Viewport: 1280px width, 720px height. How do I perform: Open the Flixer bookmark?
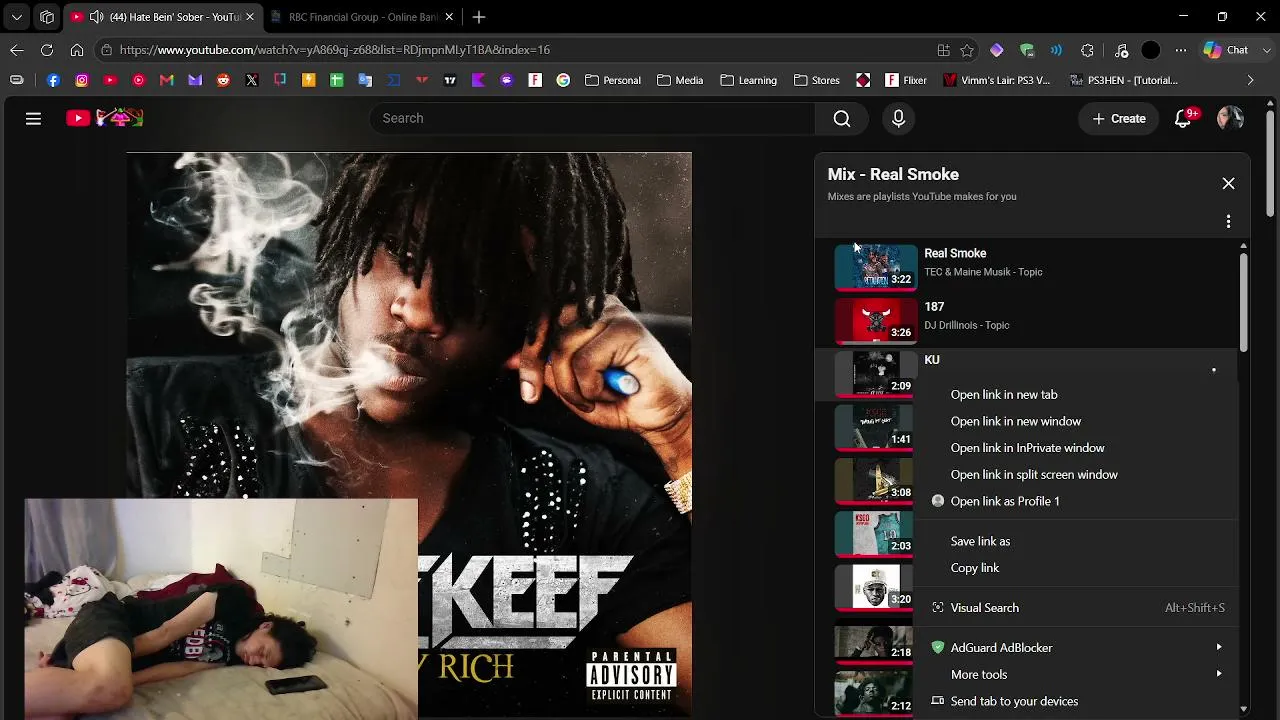point(906,80)
